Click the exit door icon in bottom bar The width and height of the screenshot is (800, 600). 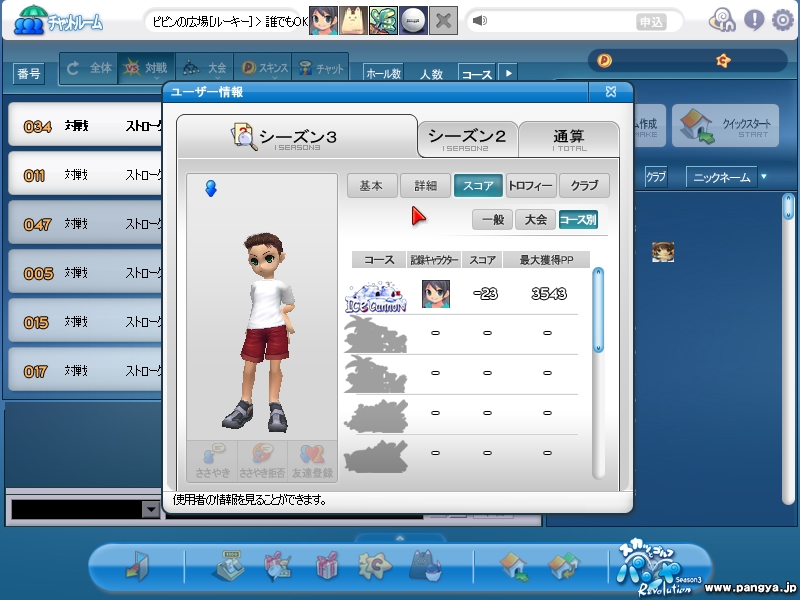click(138, 566)
